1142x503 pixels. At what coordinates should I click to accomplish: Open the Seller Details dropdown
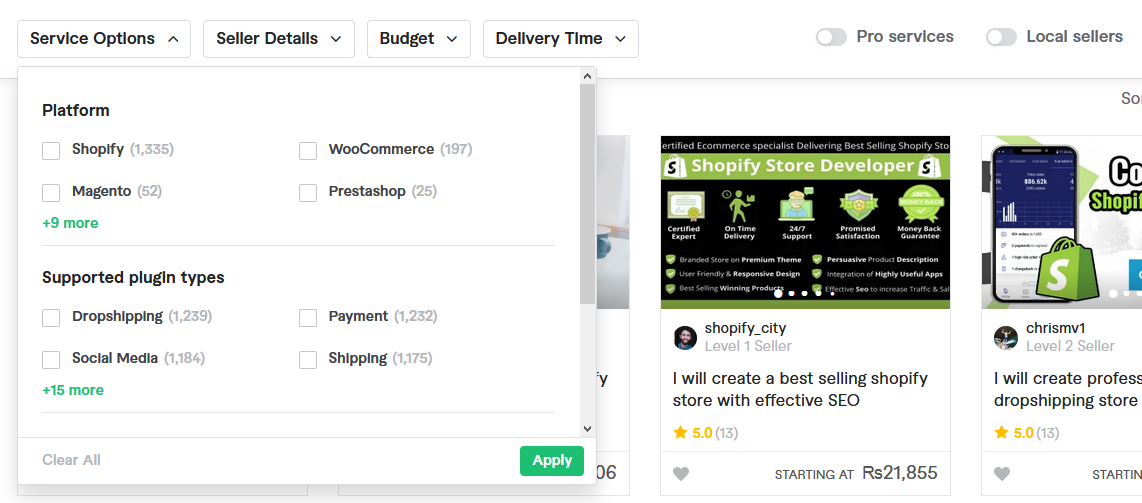coord(279,39)
